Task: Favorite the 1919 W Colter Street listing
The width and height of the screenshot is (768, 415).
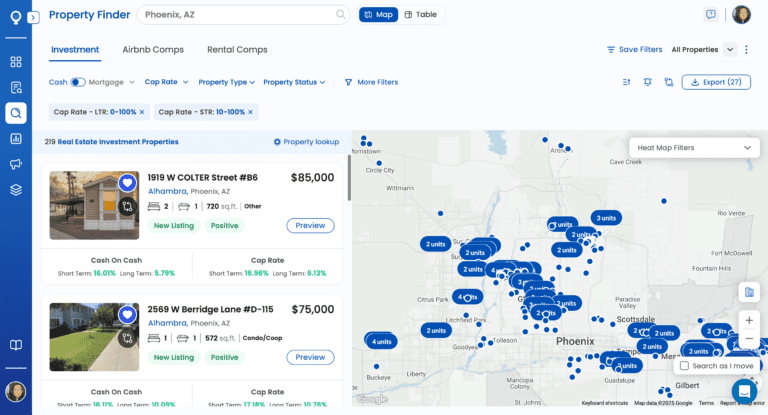Action: pyautogui.click(x=127, y=183)
